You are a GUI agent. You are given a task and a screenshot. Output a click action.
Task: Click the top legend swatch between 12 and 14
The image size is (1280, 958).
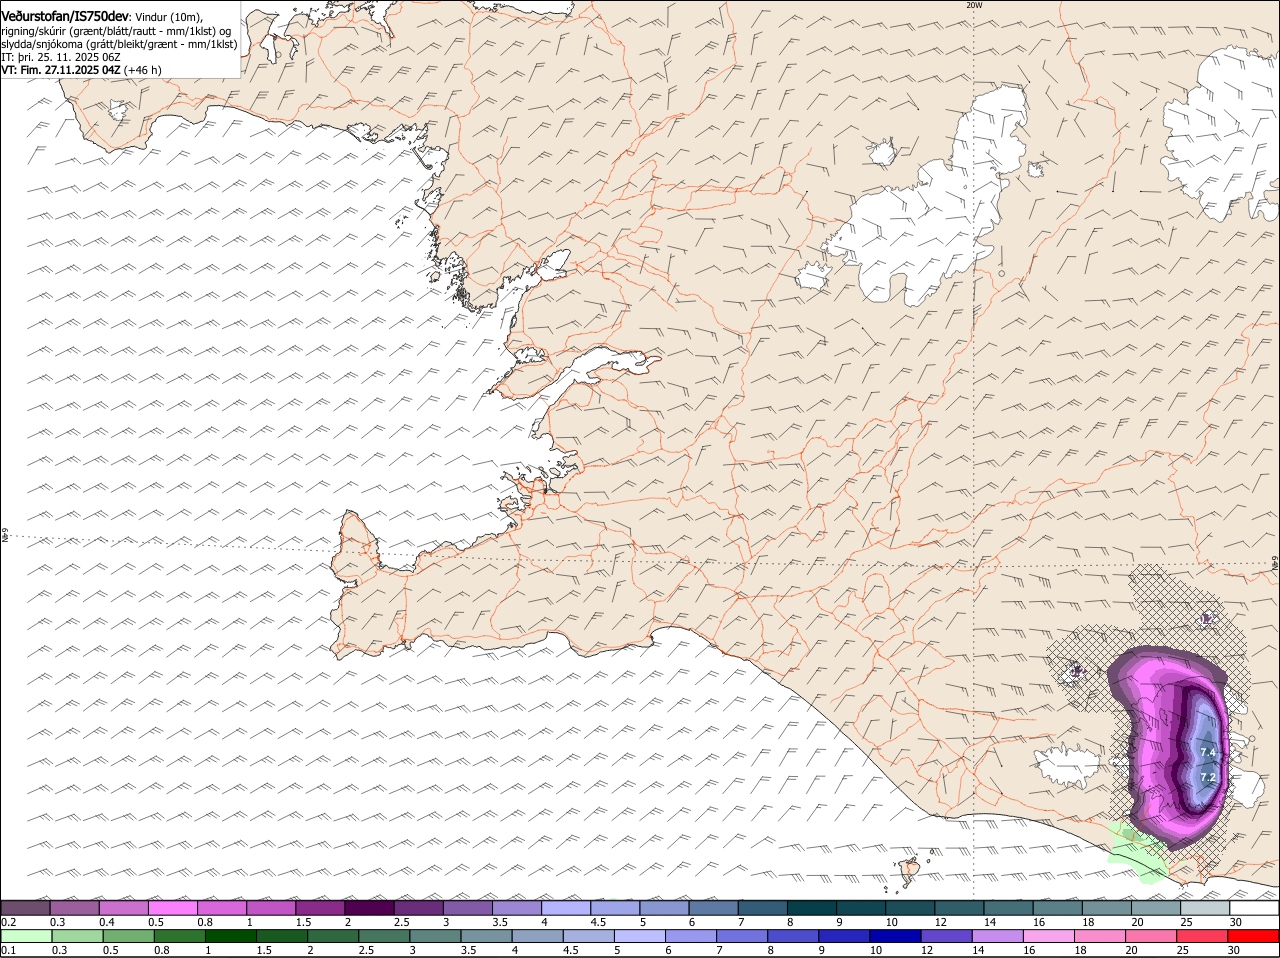point(959,907)
